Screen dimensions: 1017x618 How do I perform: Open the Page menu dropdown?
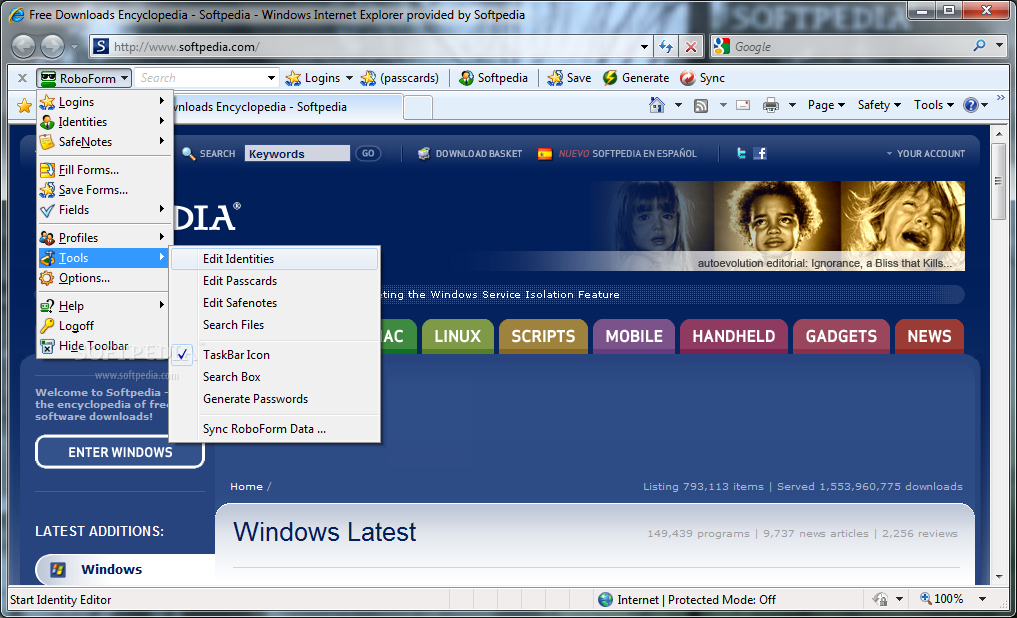point(826,105)
